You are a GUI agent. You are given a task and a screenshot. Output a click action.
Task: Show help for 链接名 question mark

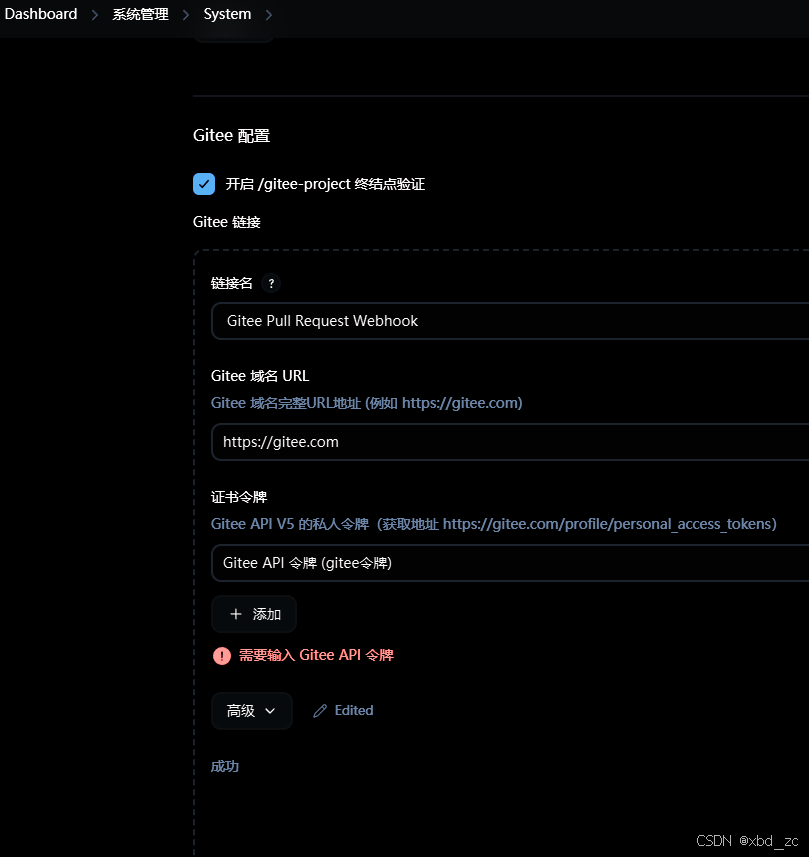point(271,283)
